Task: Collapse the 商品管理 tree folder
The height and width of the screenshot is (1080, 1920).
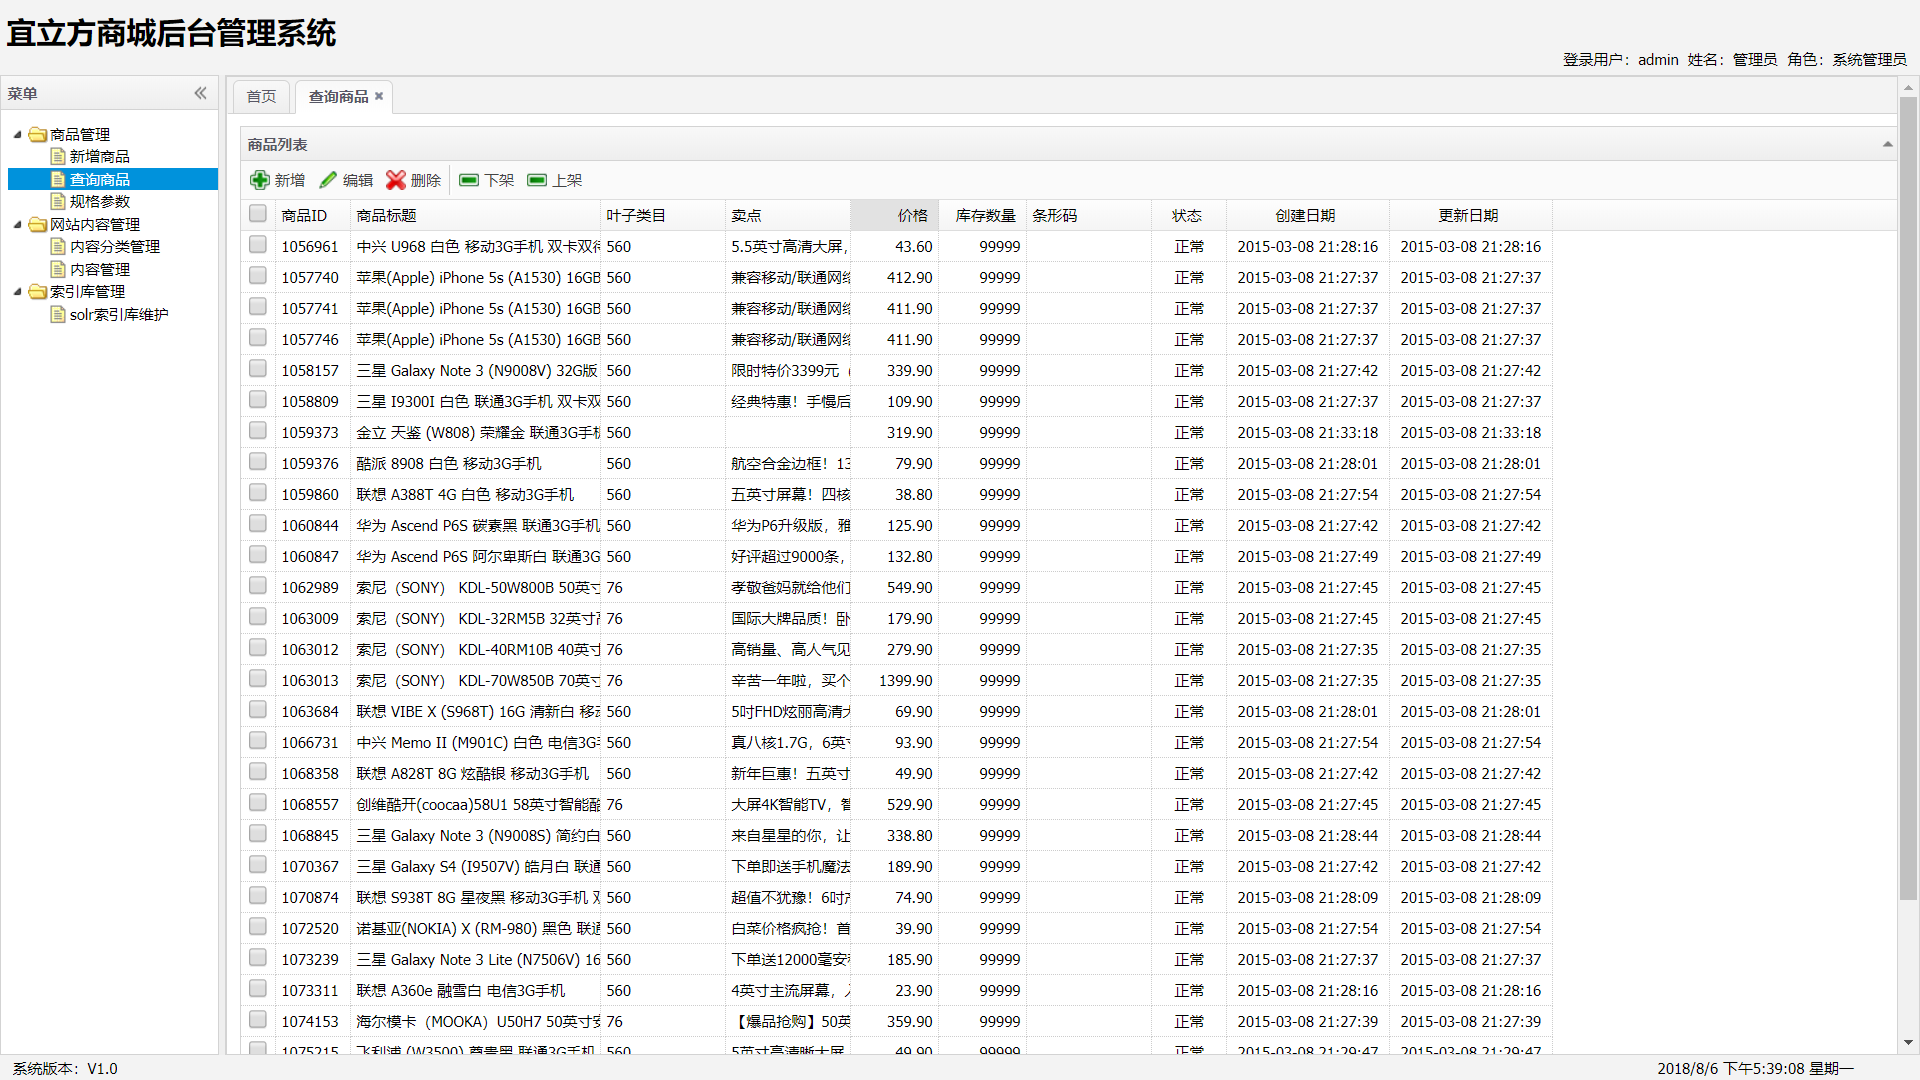Action: [x=17, y=134]
